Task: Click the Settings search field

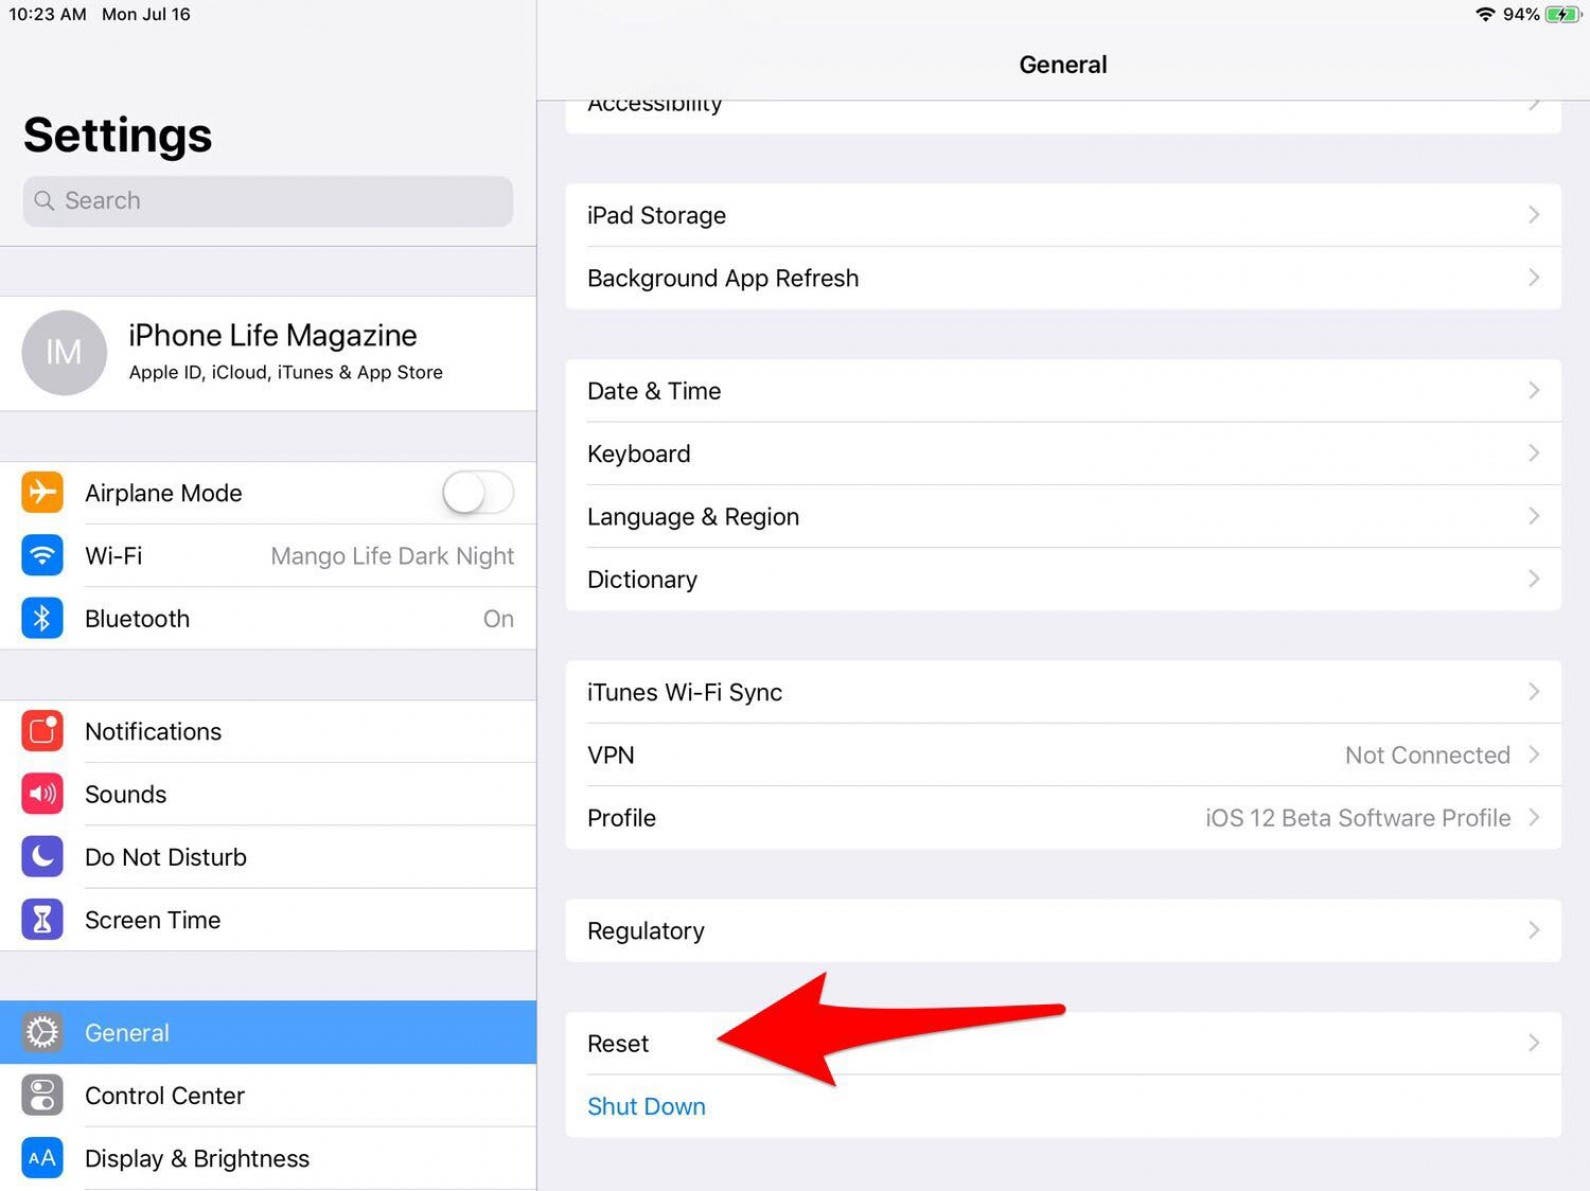Action: [x=268, y=201]
